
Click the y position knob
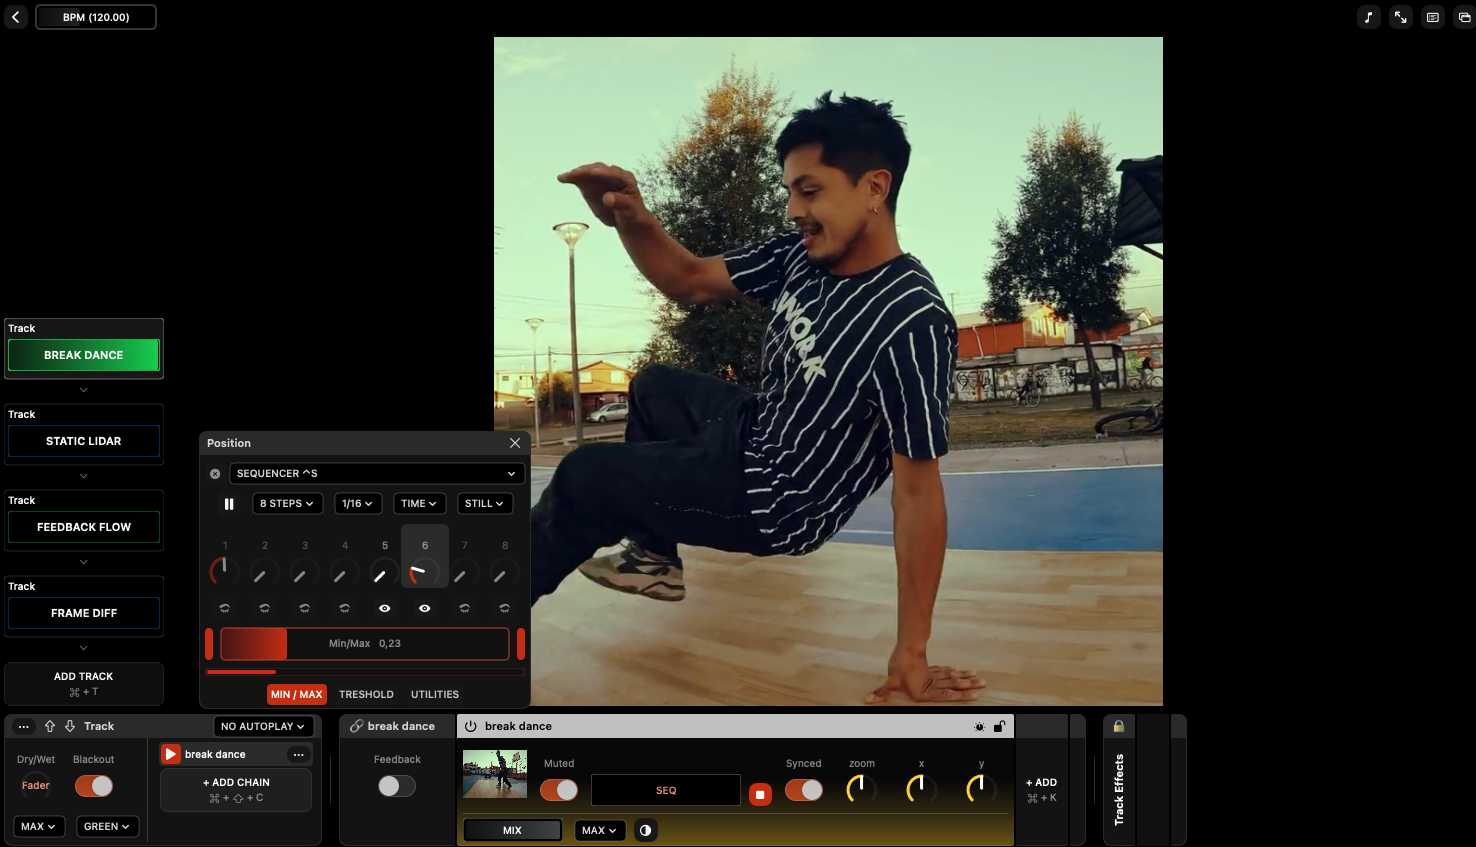click(x=981, y=789)
